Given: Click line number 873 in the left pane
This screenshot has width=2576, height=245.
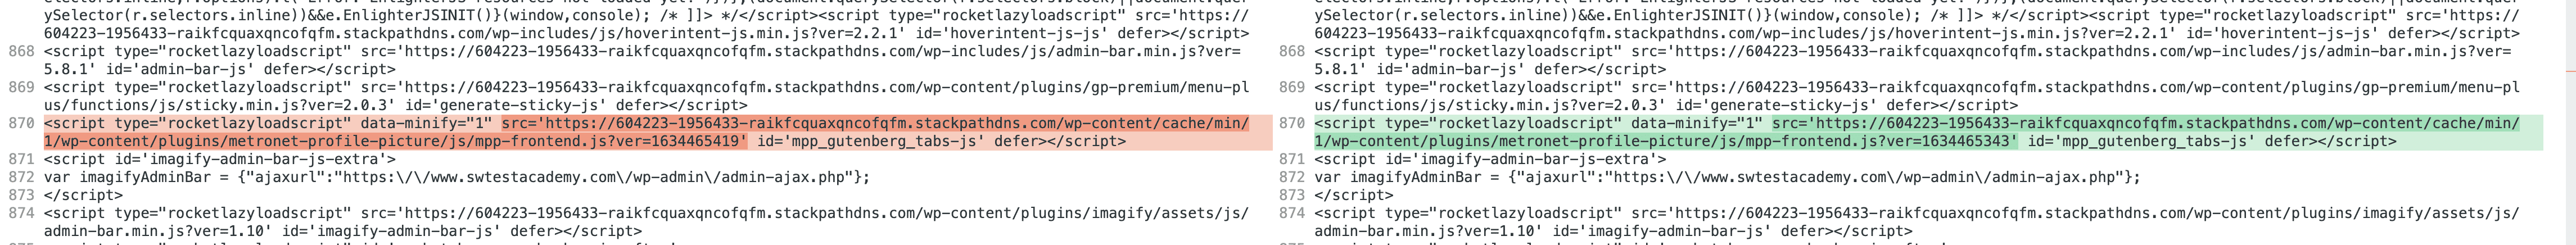Looking at the screenshot, I should click(x=20, y=195).
